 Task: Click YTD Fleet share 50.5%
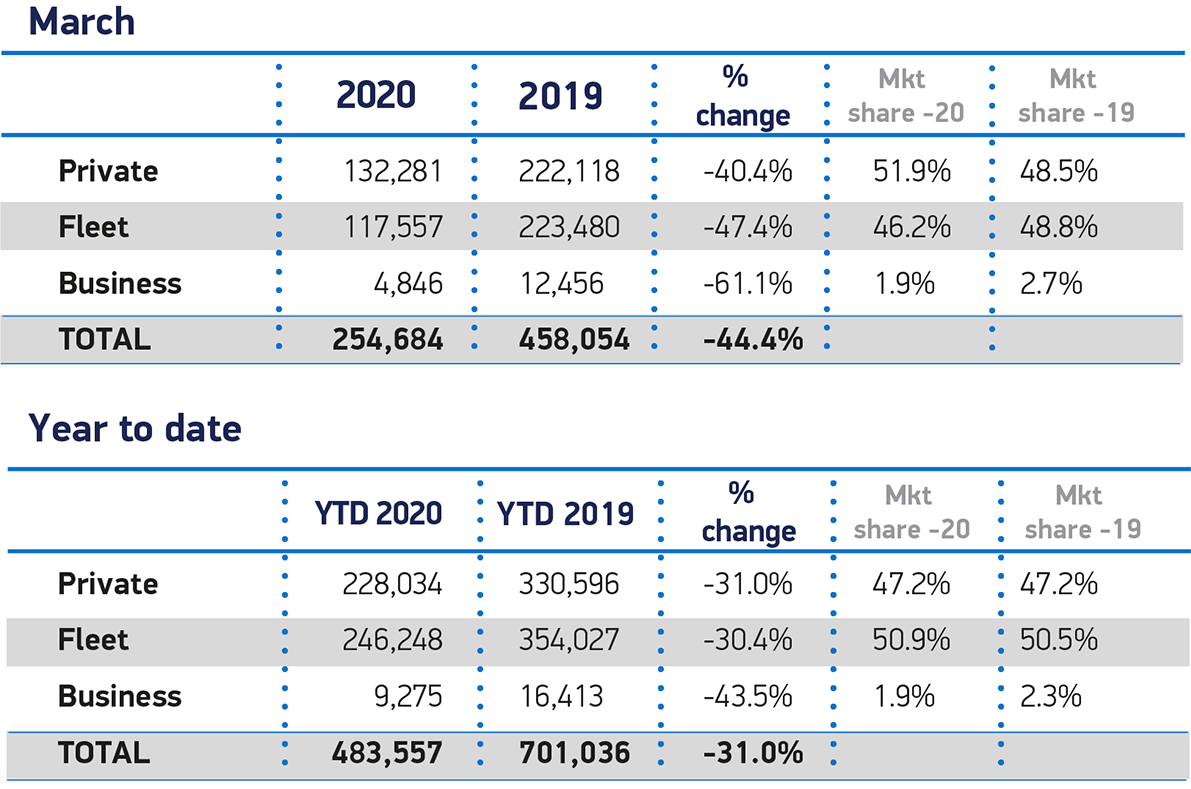click(1059, 640)
